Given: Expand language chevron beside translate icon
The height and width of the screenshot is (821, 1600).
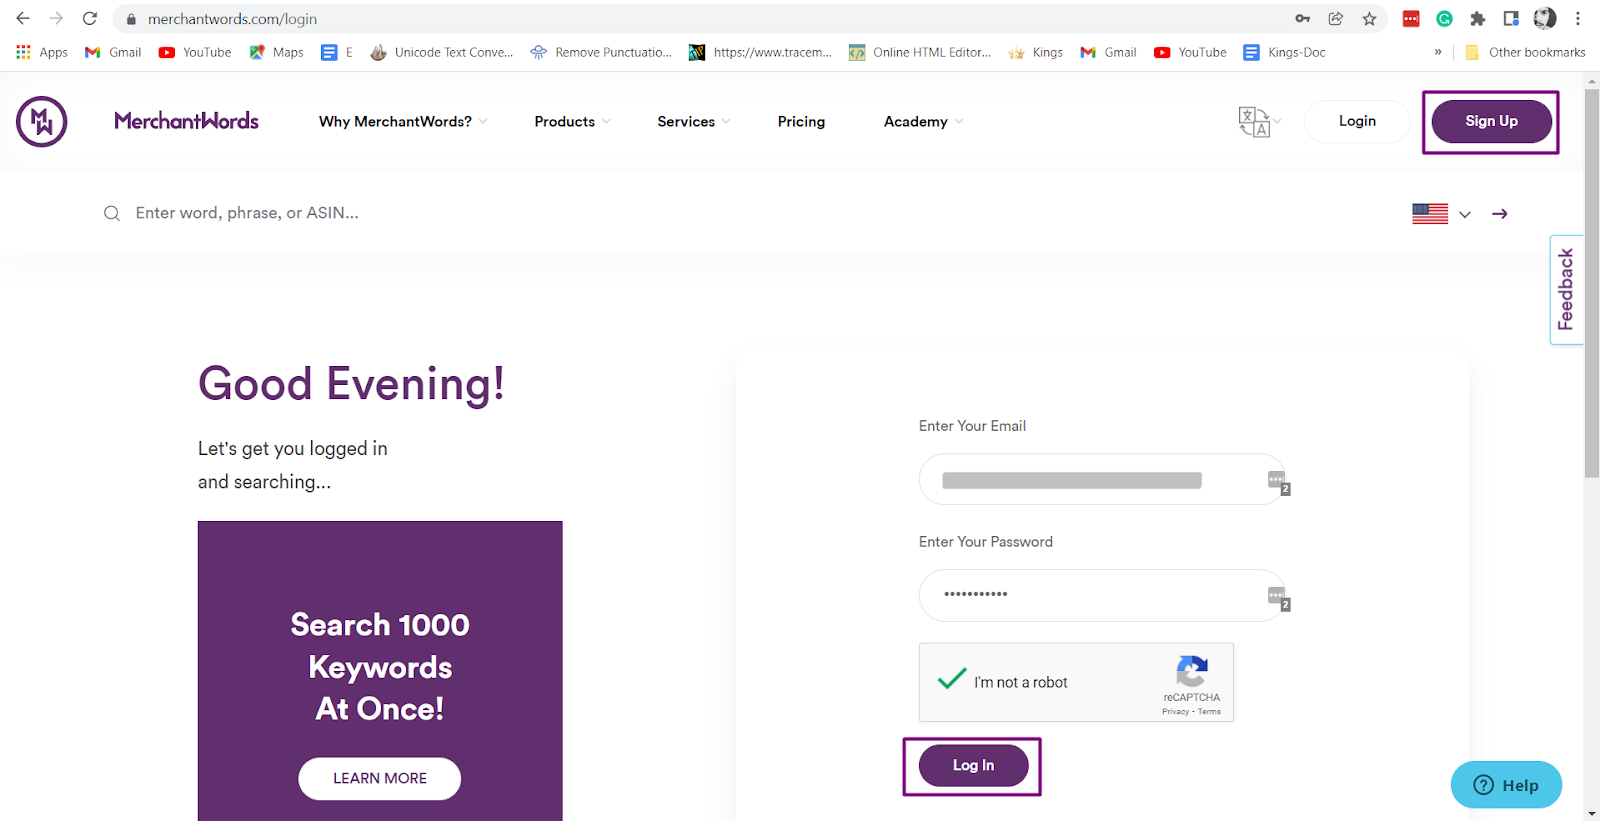Looking at the screenshot, I should click(1278, 122).
